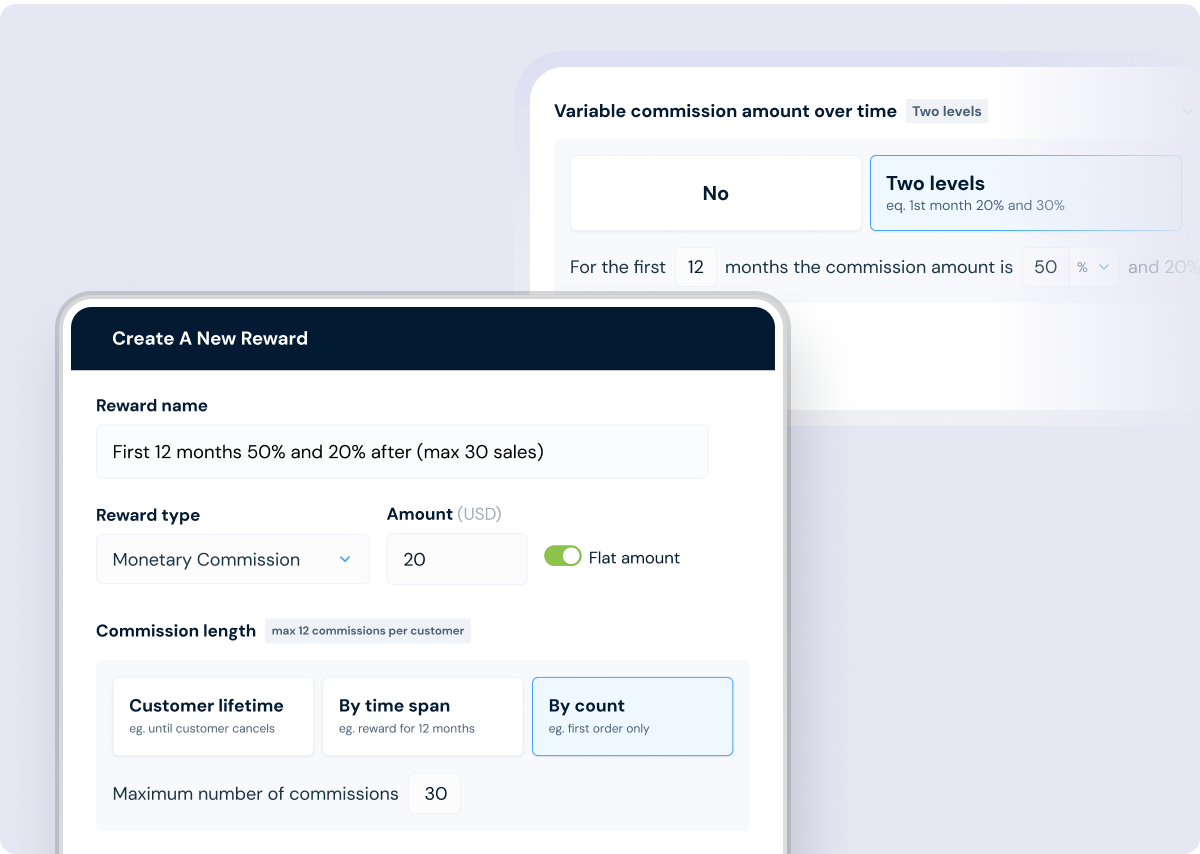Choose the Two levels commission option

[1026, 193]
